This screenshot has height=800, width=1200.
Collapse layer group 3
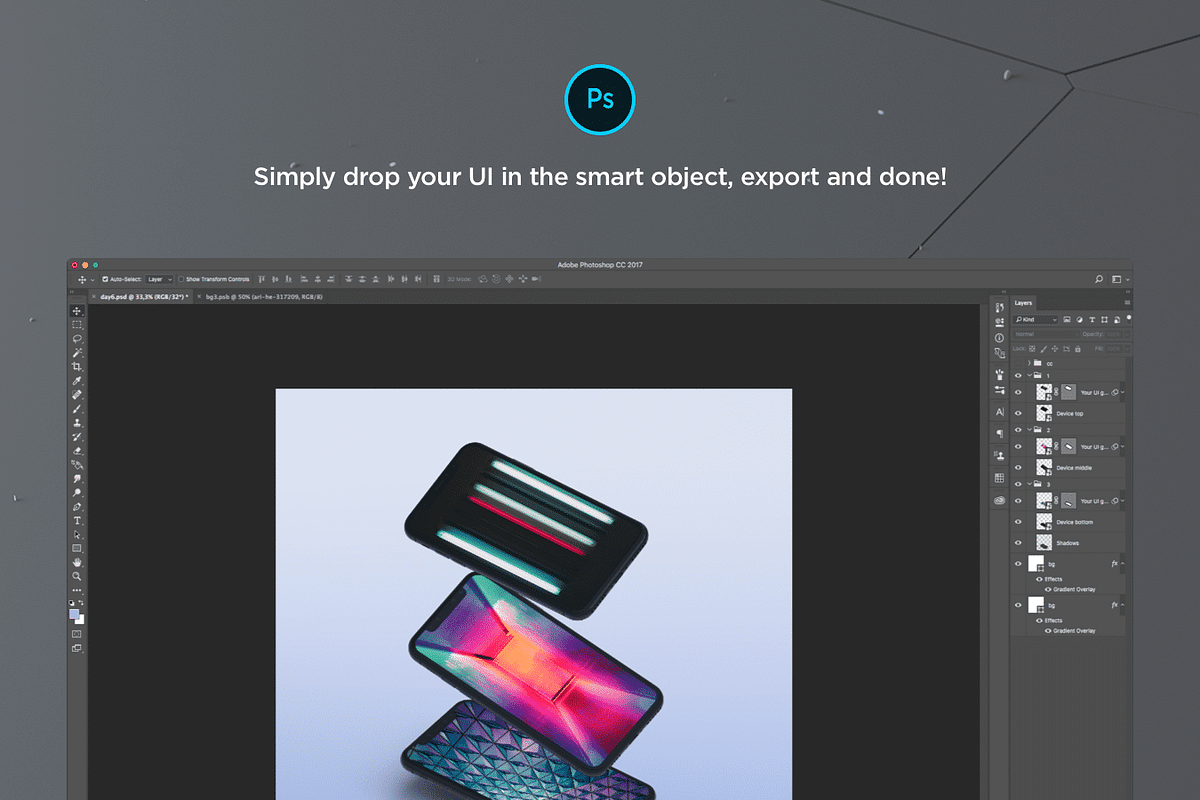pyautogui.click(x=1029, y=484)
